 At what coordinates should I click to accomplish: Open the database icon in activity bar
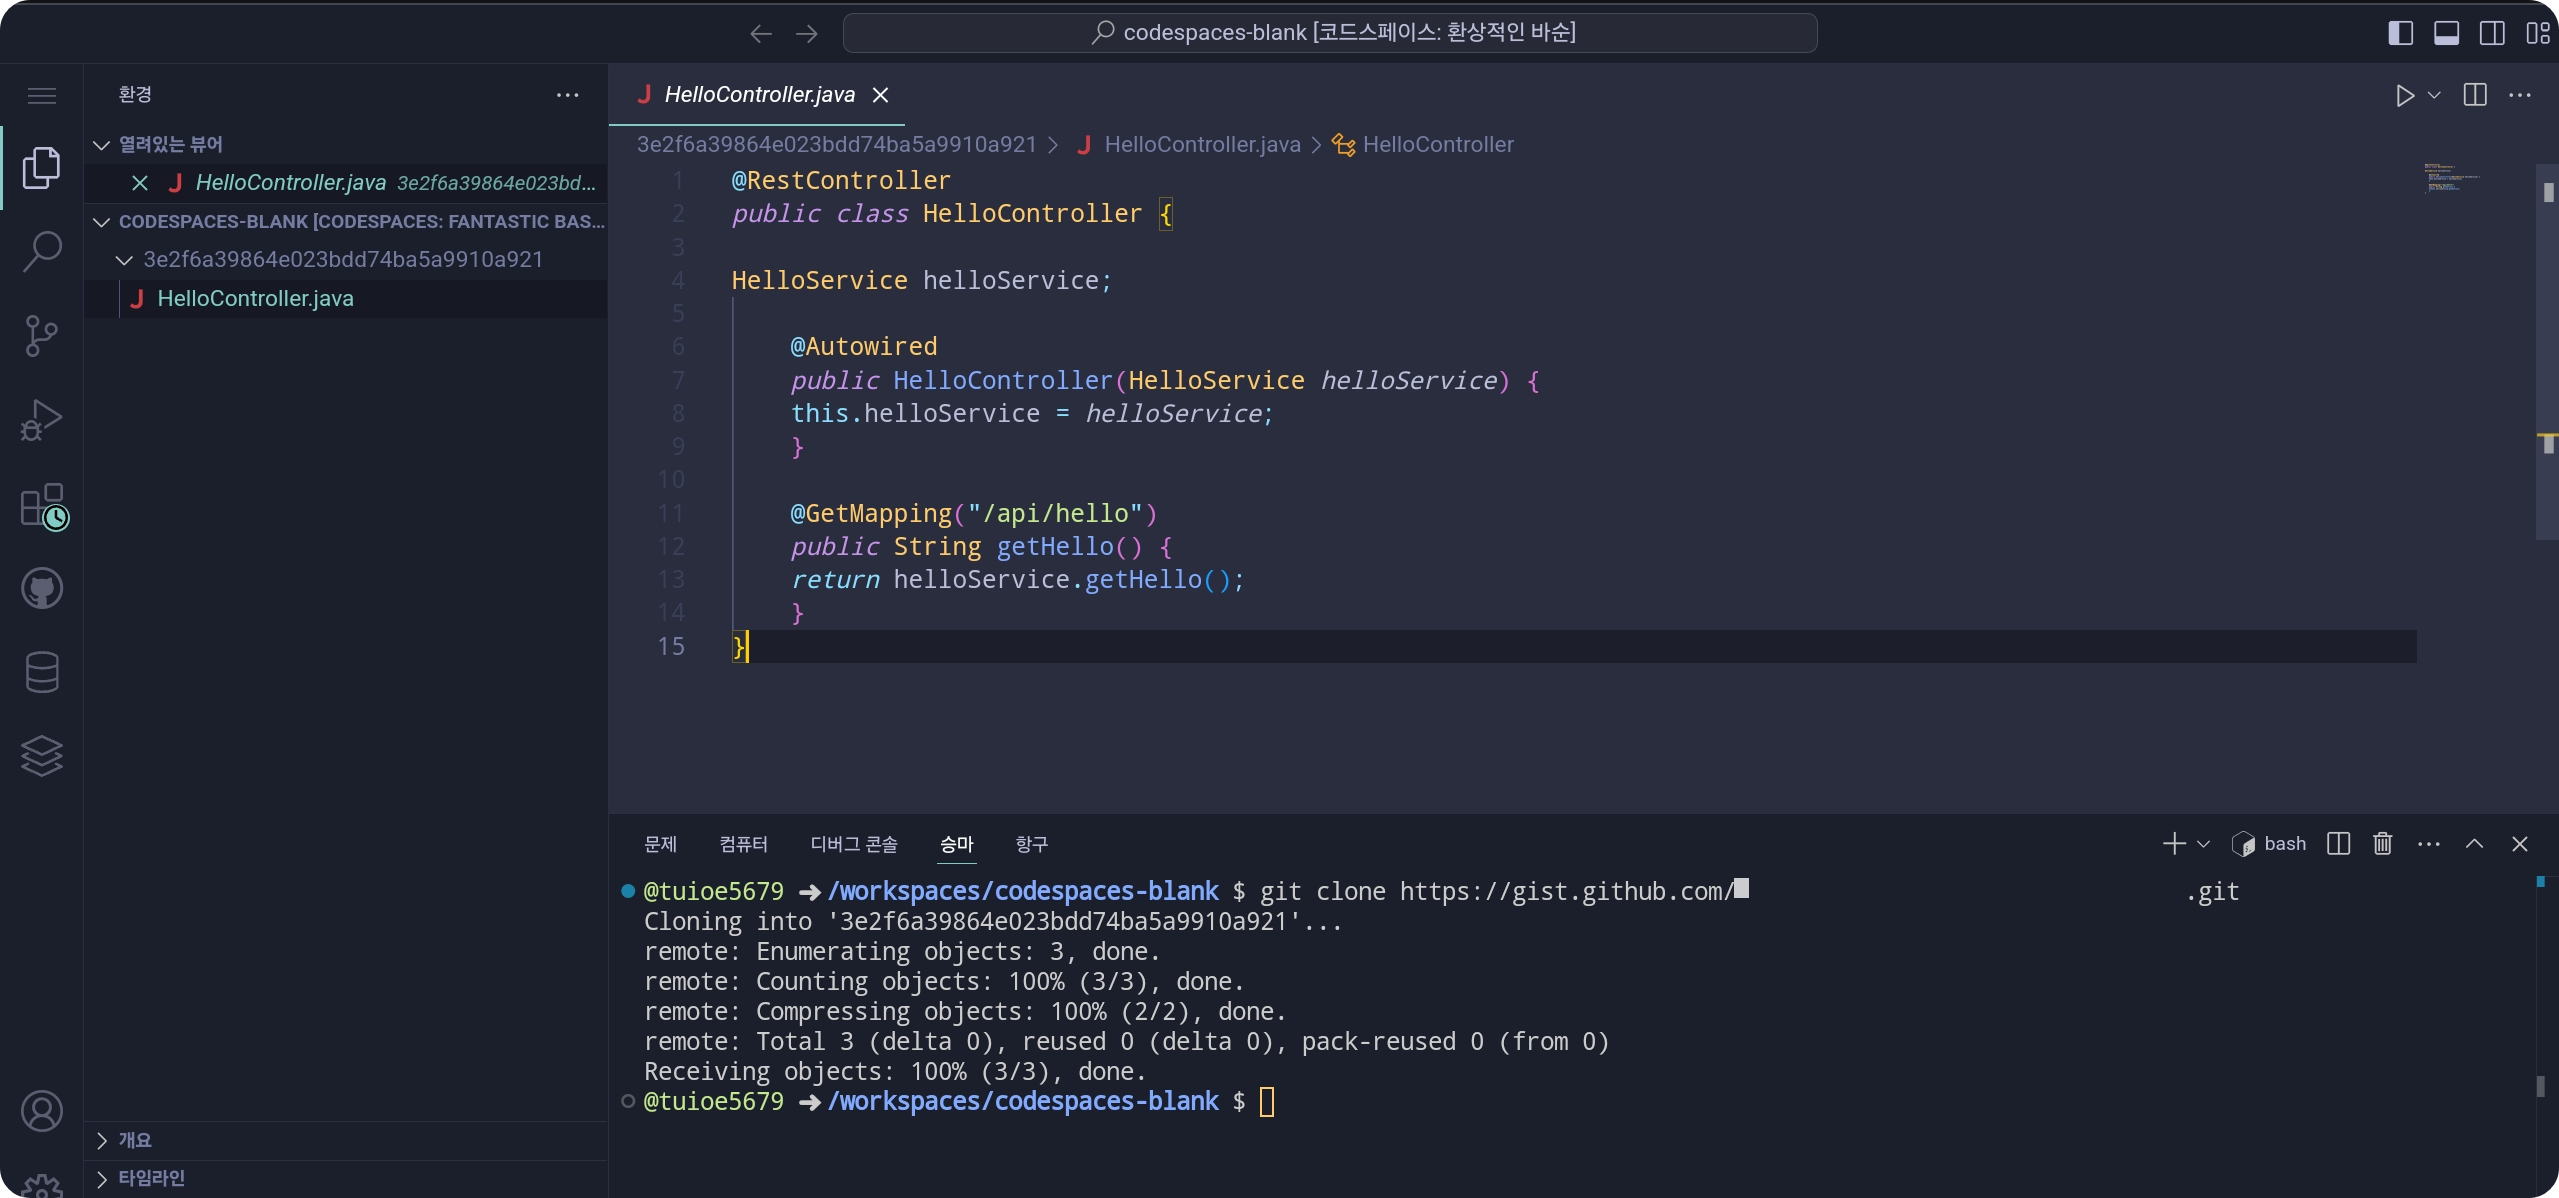pyautogui.click(x=41, y=672)
